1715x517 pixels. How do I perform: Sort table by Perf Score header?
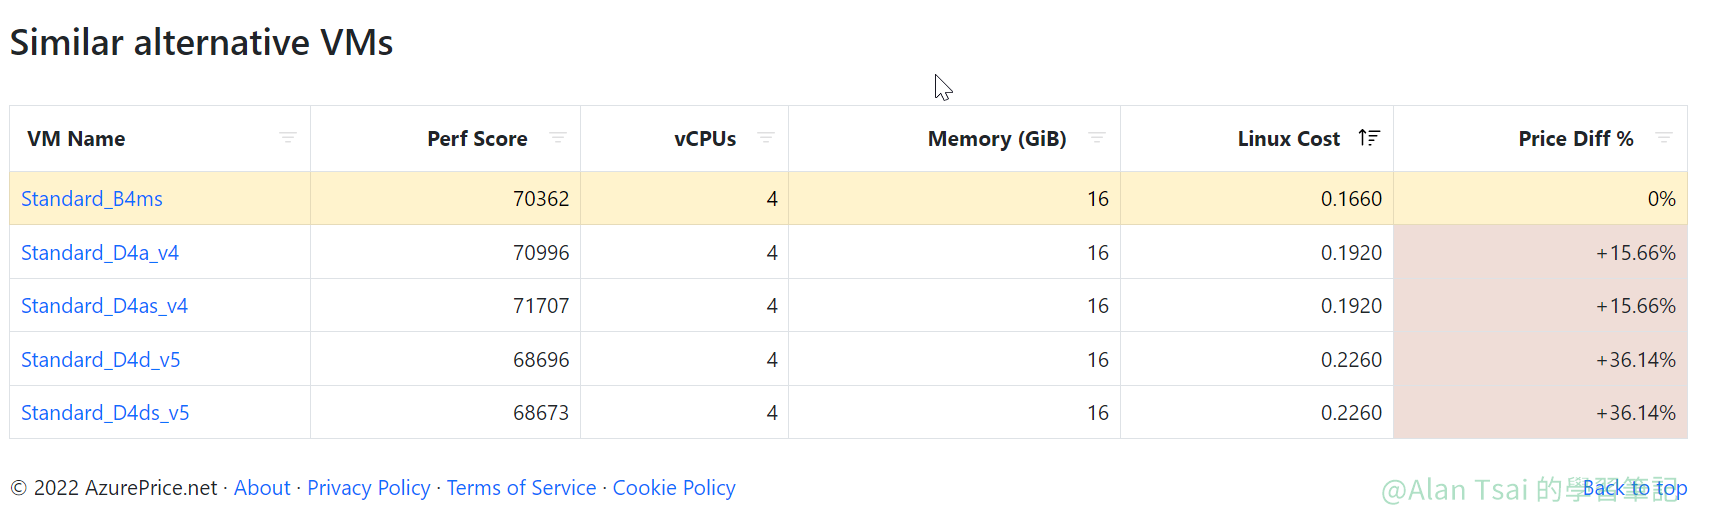coord(477,139)
